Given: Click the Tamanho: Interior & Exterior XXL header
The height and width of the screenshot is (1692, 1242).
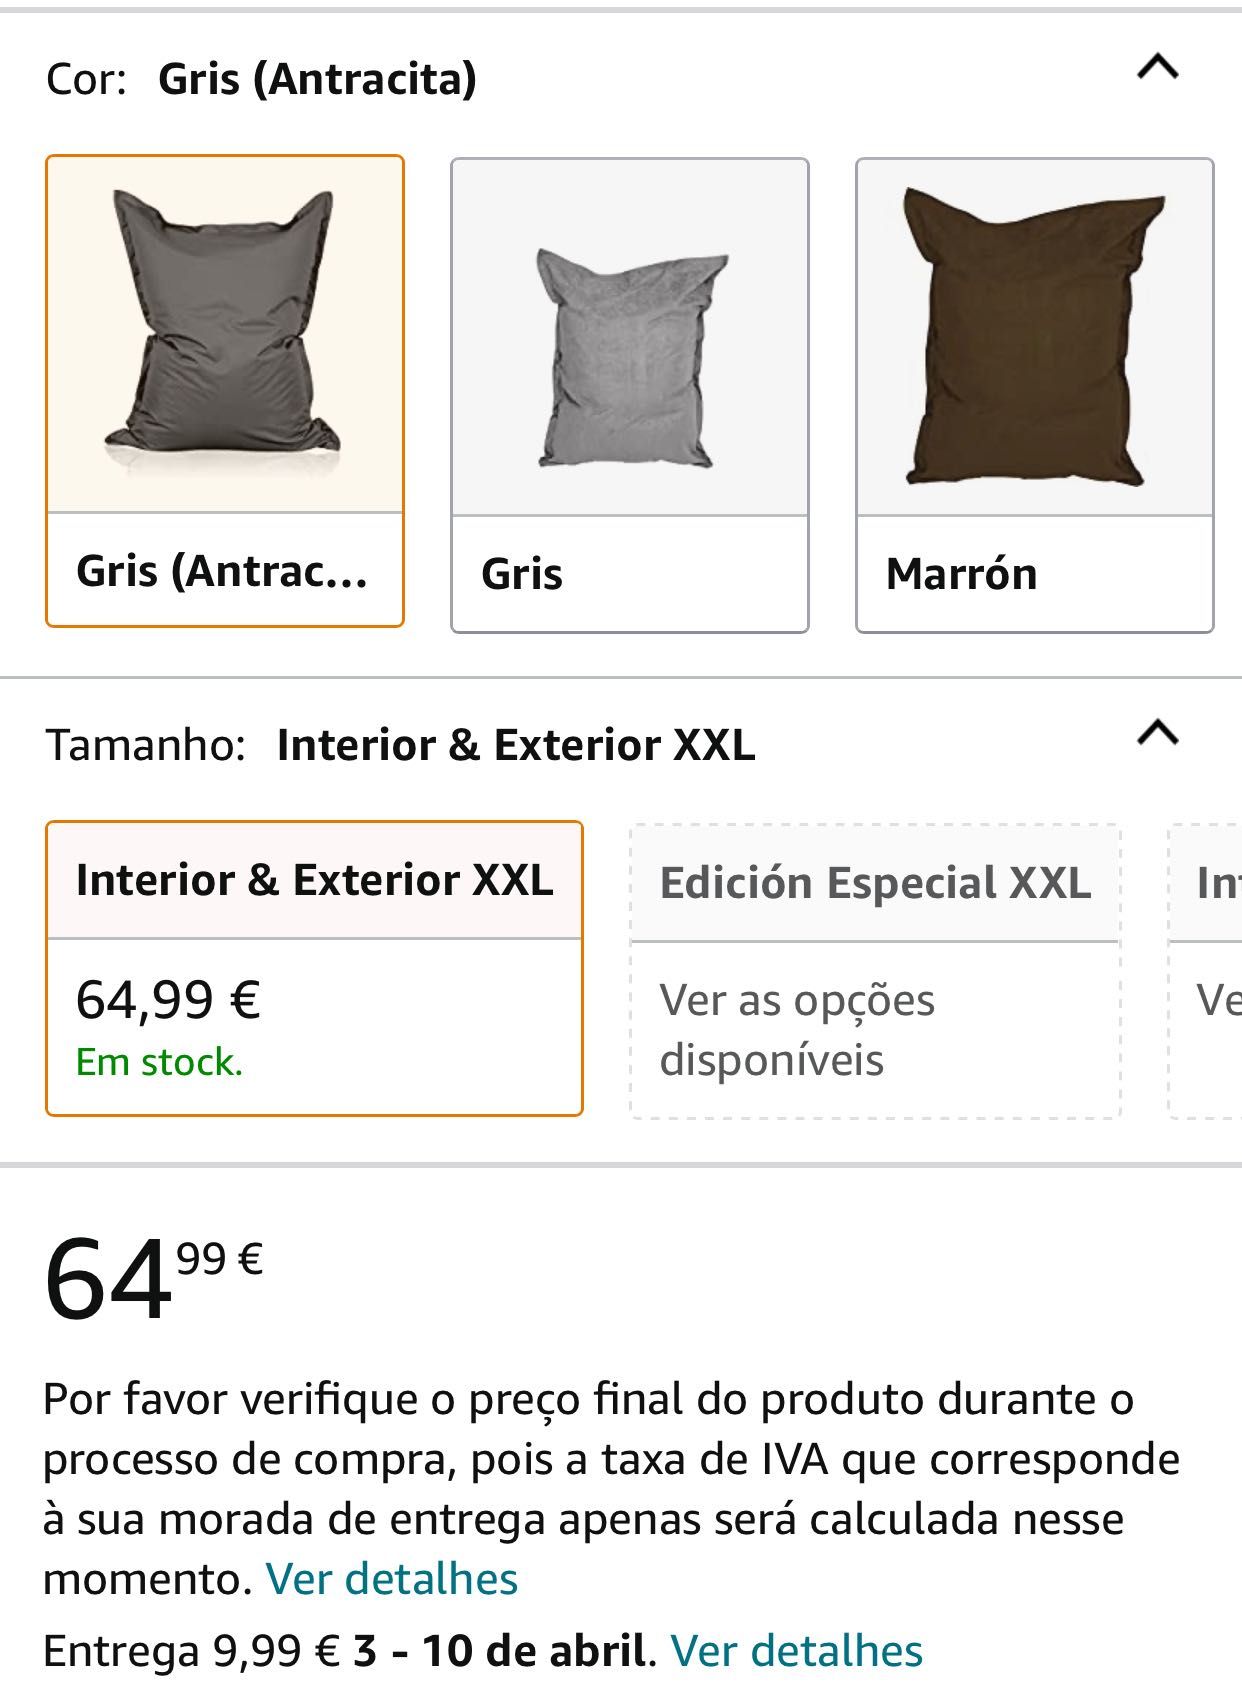Looking at the screenshot, I should click(x=401, y=745).
